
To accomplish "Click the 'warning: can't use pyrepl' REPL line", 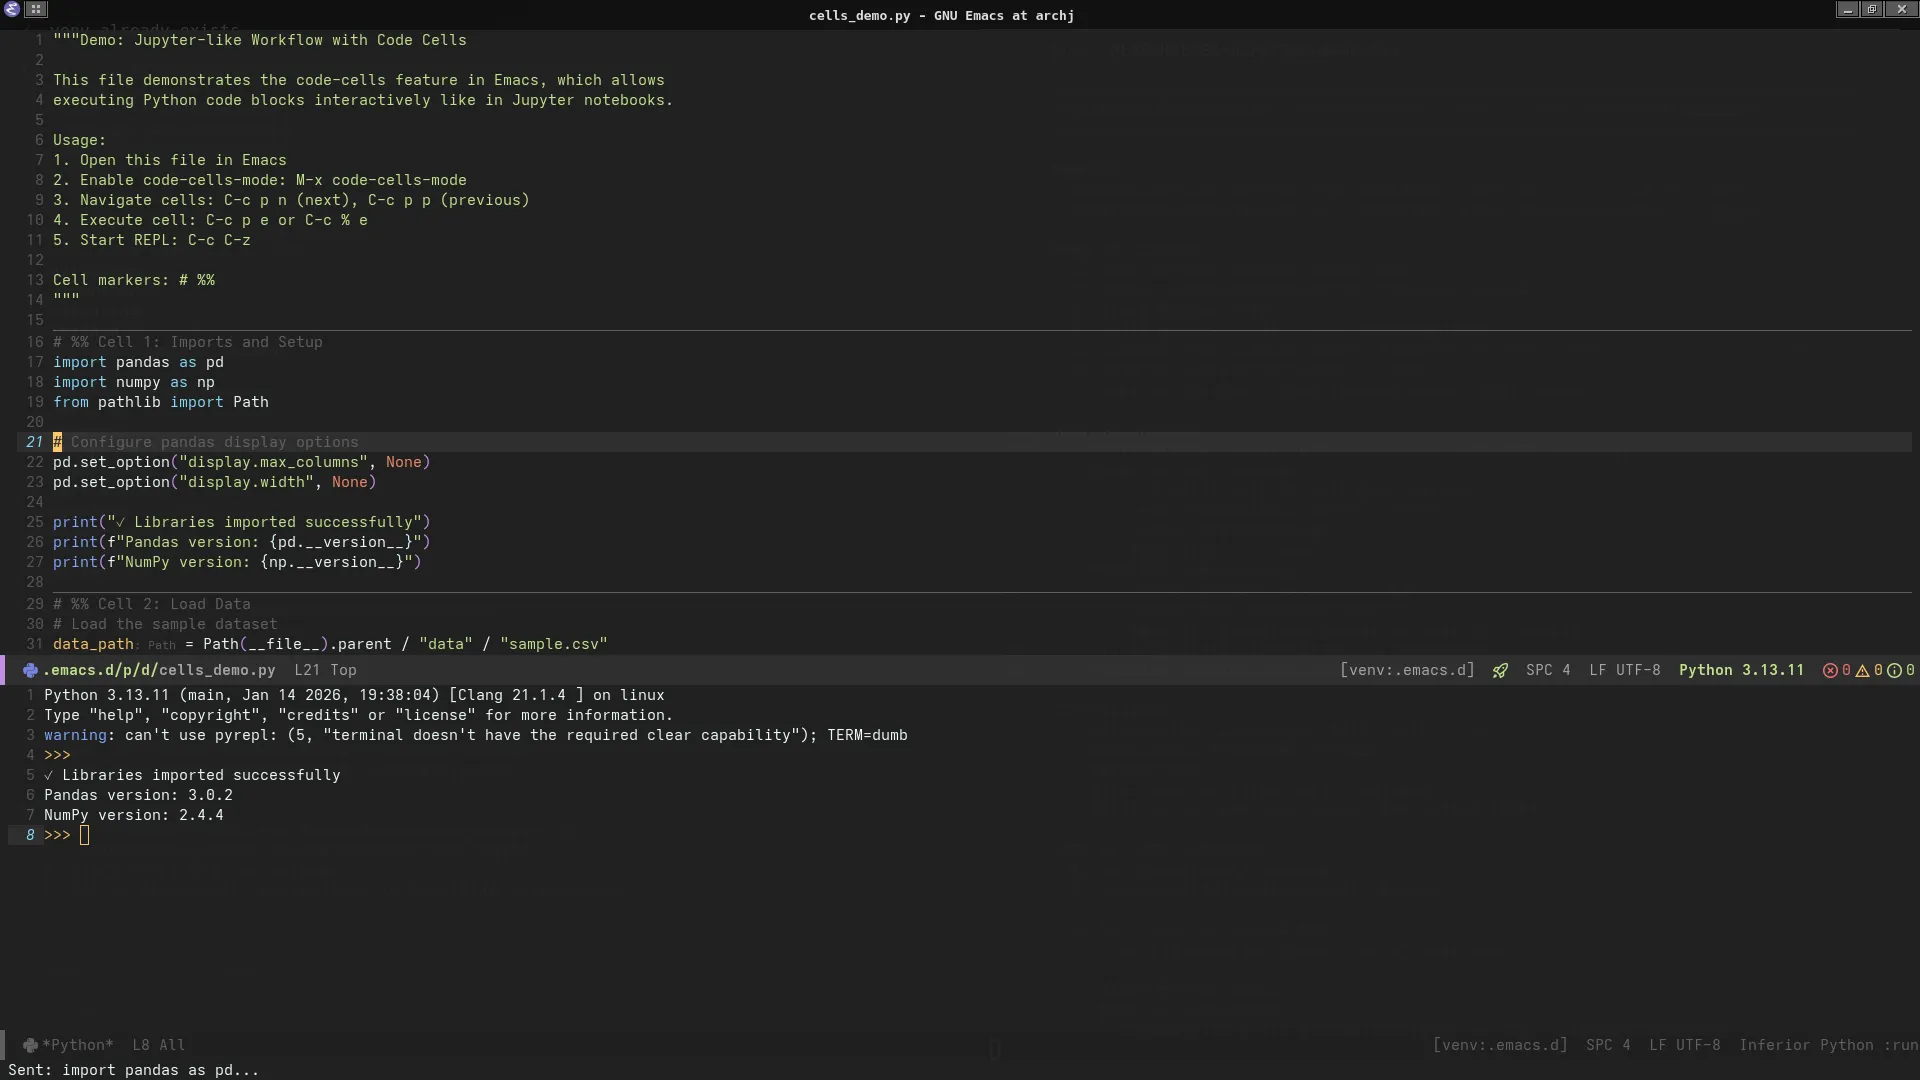I will click(476, 735).
